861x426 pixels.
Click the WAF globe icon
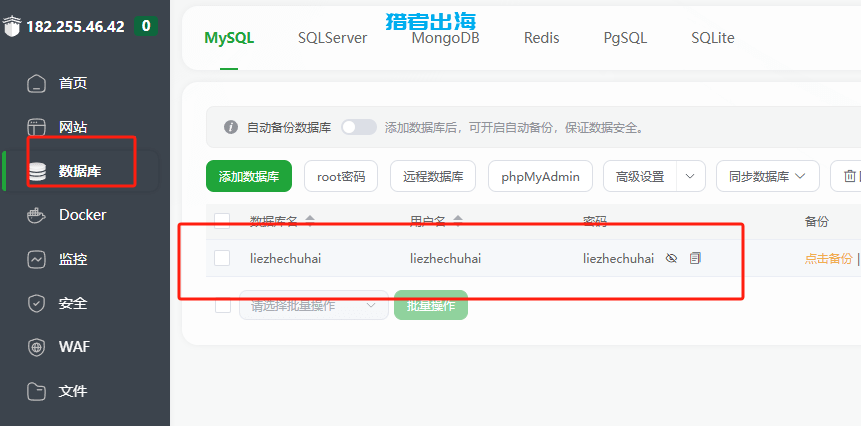point(37,347)
